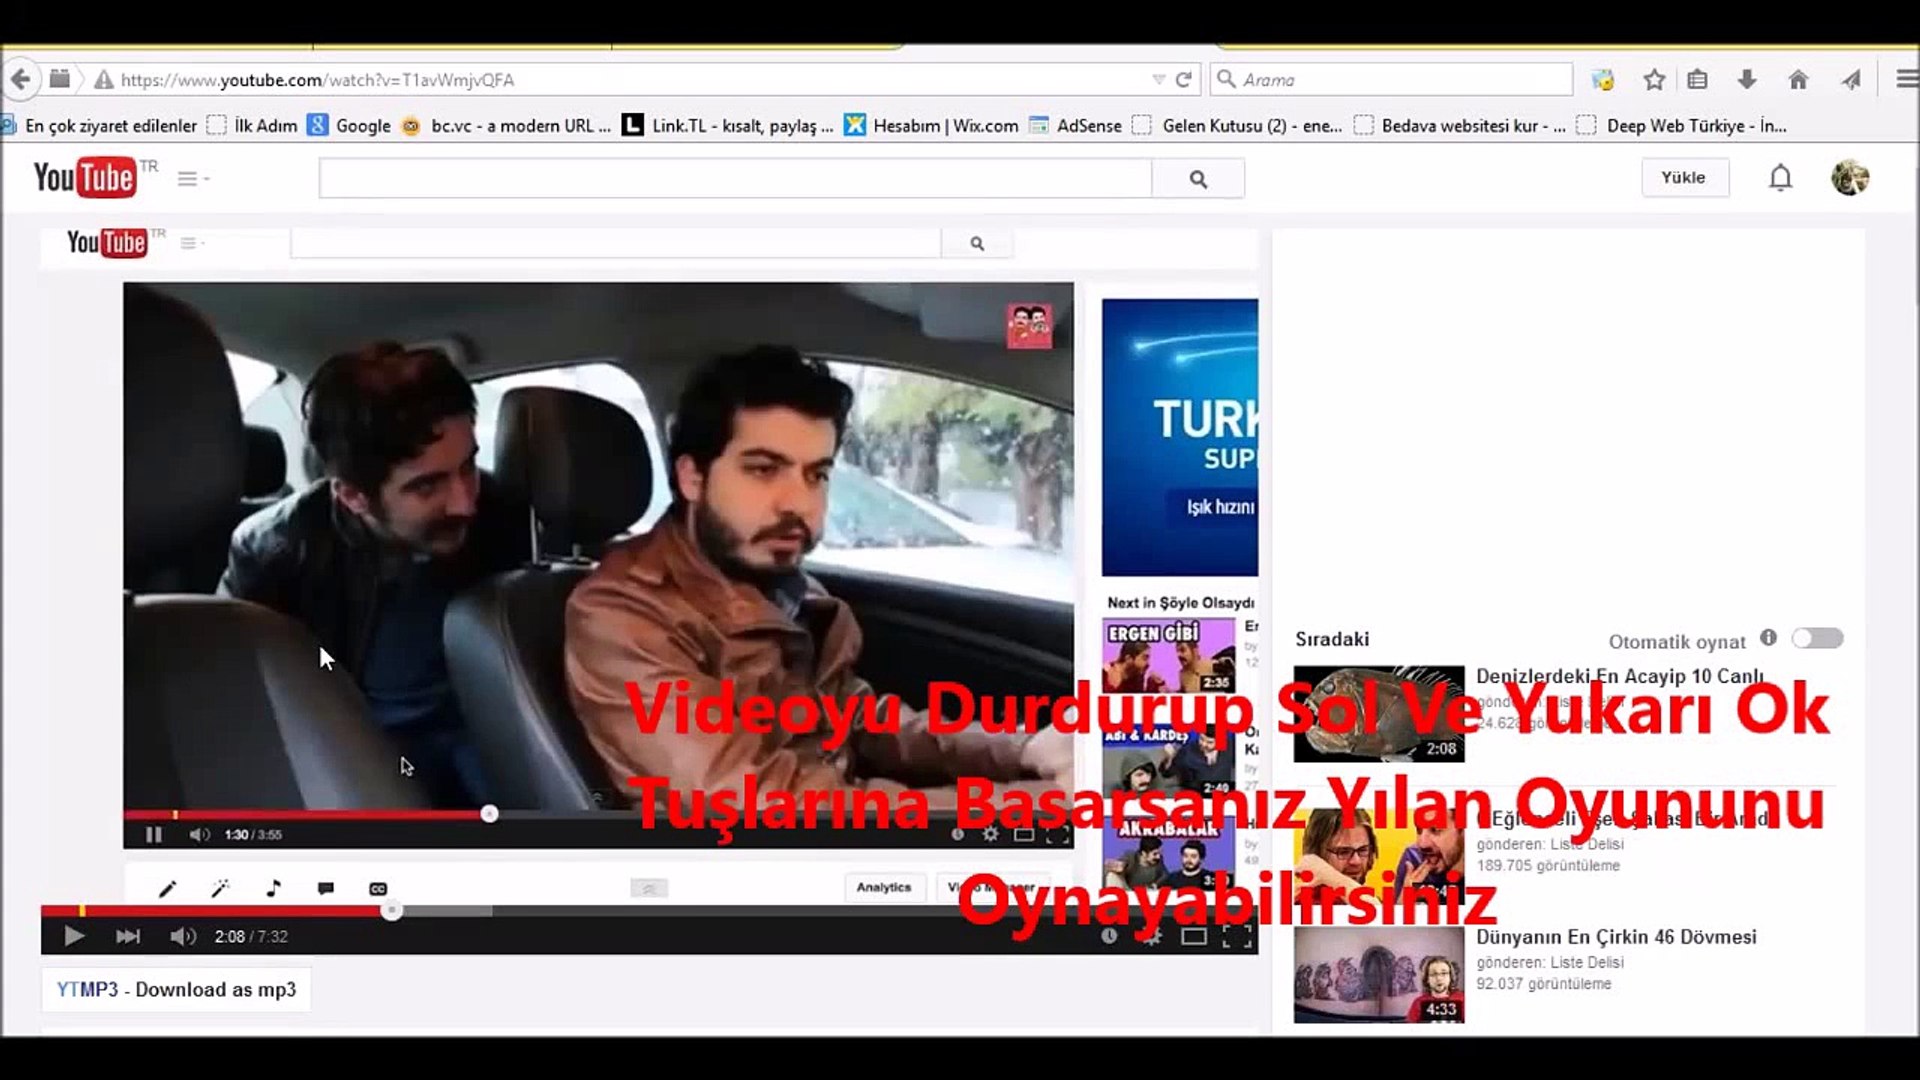Pause the inner embedded video
Viewport: 1920px width, 1080px height.
(x=153, y=834)
